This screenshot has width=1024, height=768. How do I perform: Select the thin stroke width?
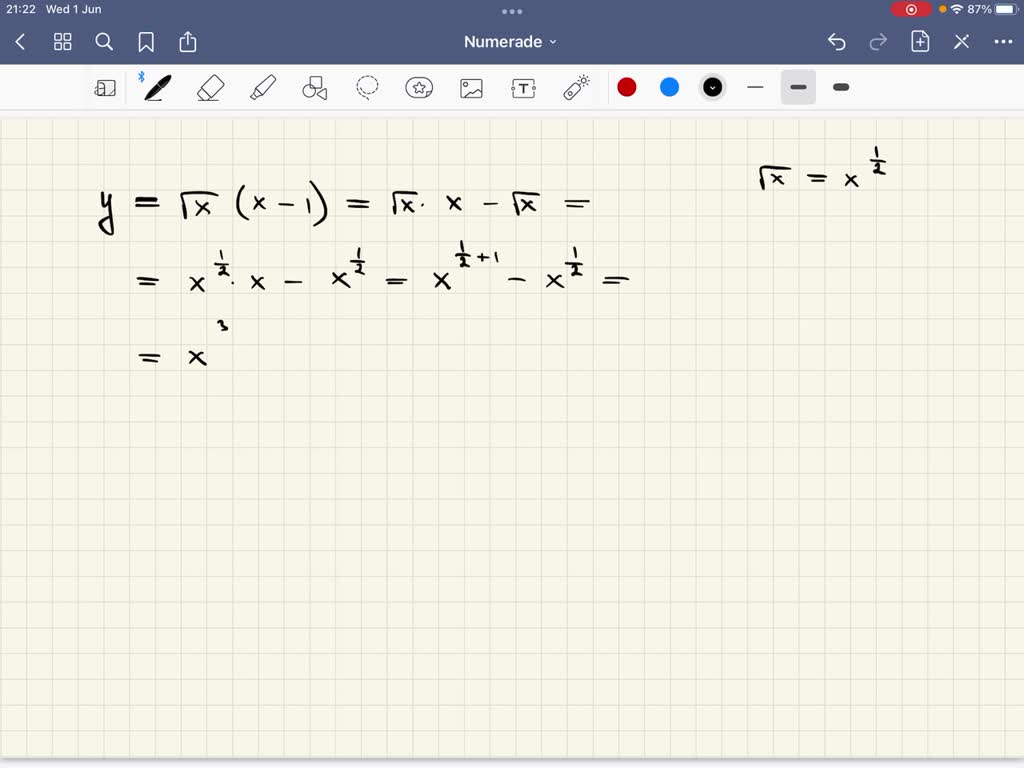755,87
